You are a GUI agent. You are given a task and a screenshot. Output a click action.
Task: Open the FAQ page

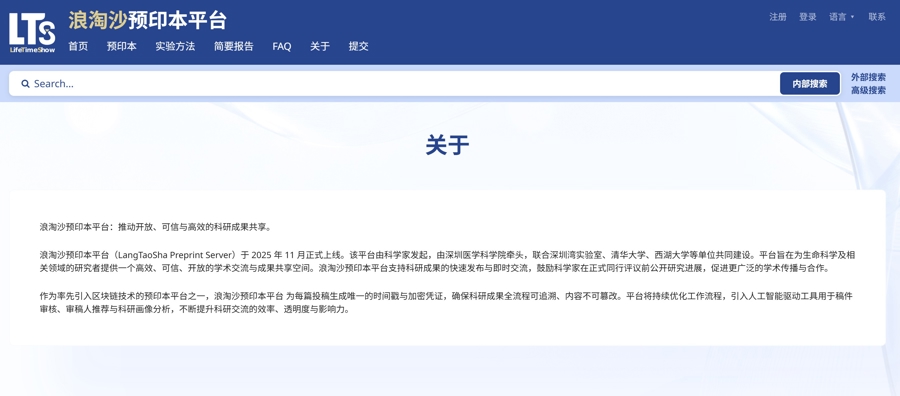[x=282, y=47]
